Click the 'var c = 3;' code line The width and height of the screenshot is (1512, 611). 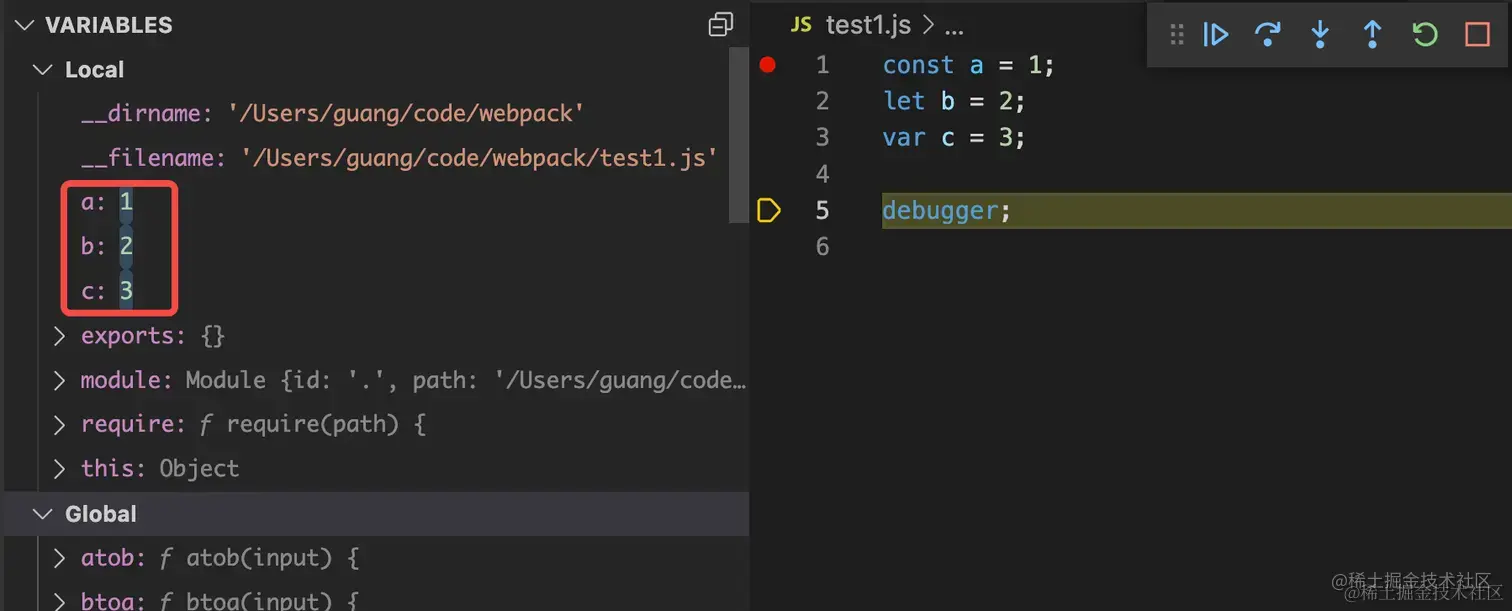tap(954, 137)
